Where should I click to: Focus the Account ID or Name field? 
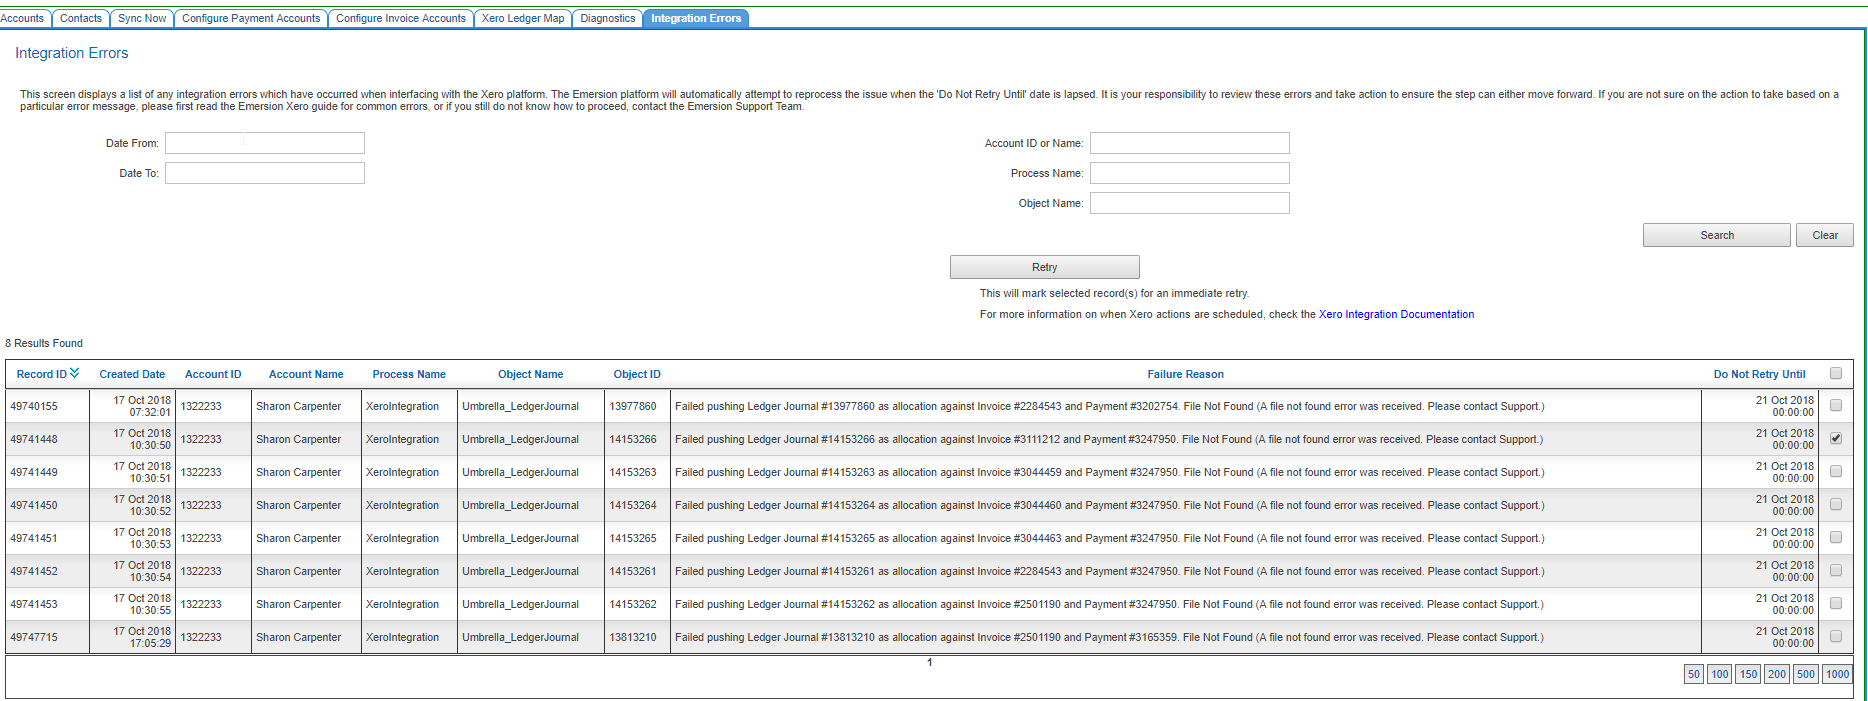pyautogui.click(x=1189, y=143)
